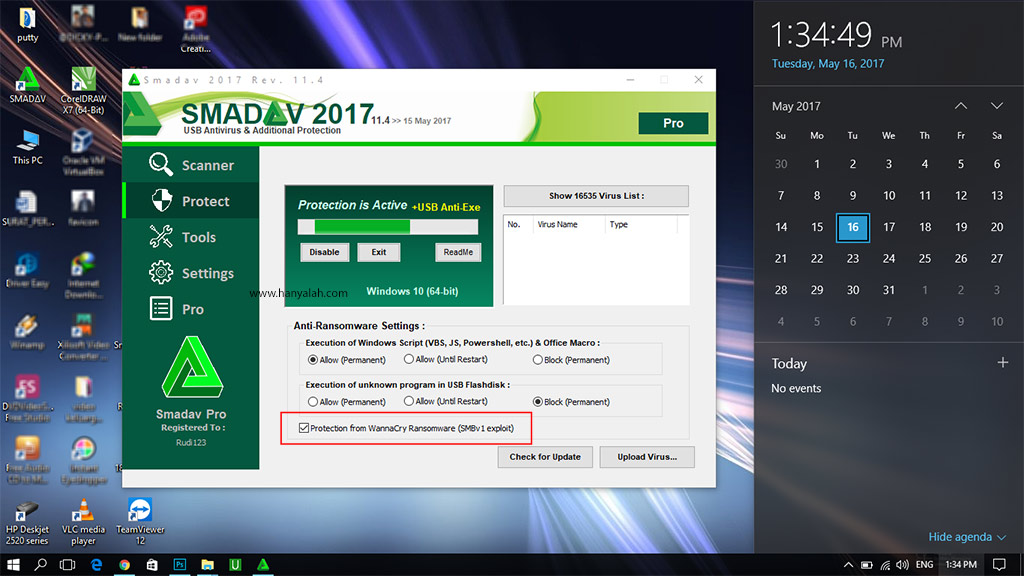Click the taskbar search icon
This screenshot has height=576, width=1024.
coord(40,565)
